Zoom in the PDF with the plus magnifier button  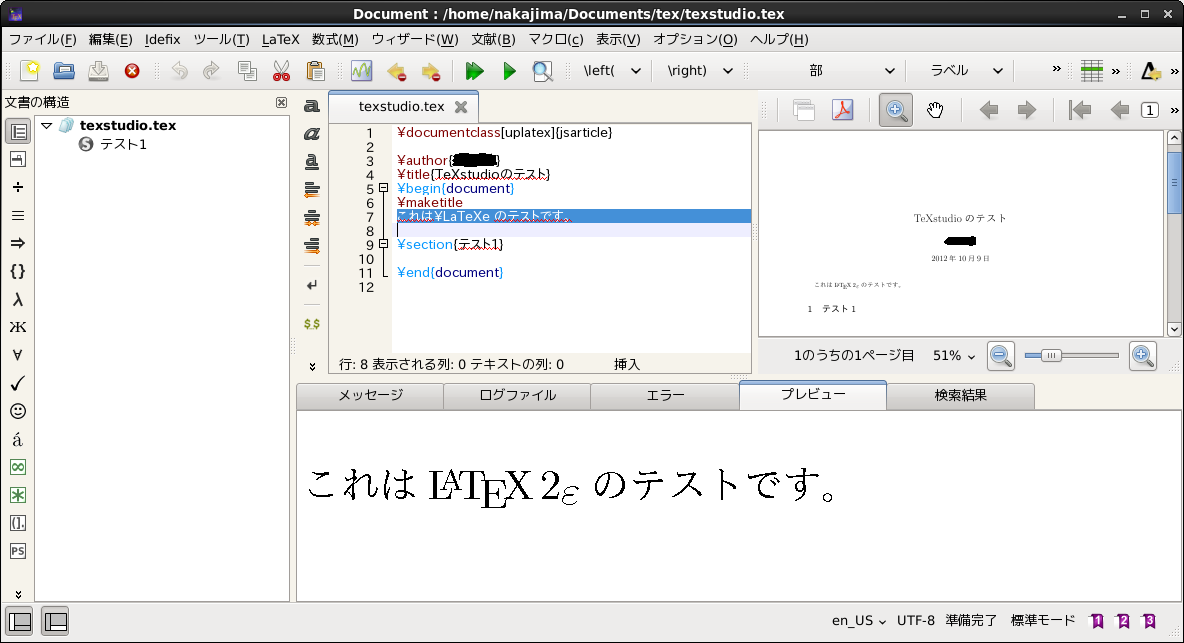tap(1142, 355)
